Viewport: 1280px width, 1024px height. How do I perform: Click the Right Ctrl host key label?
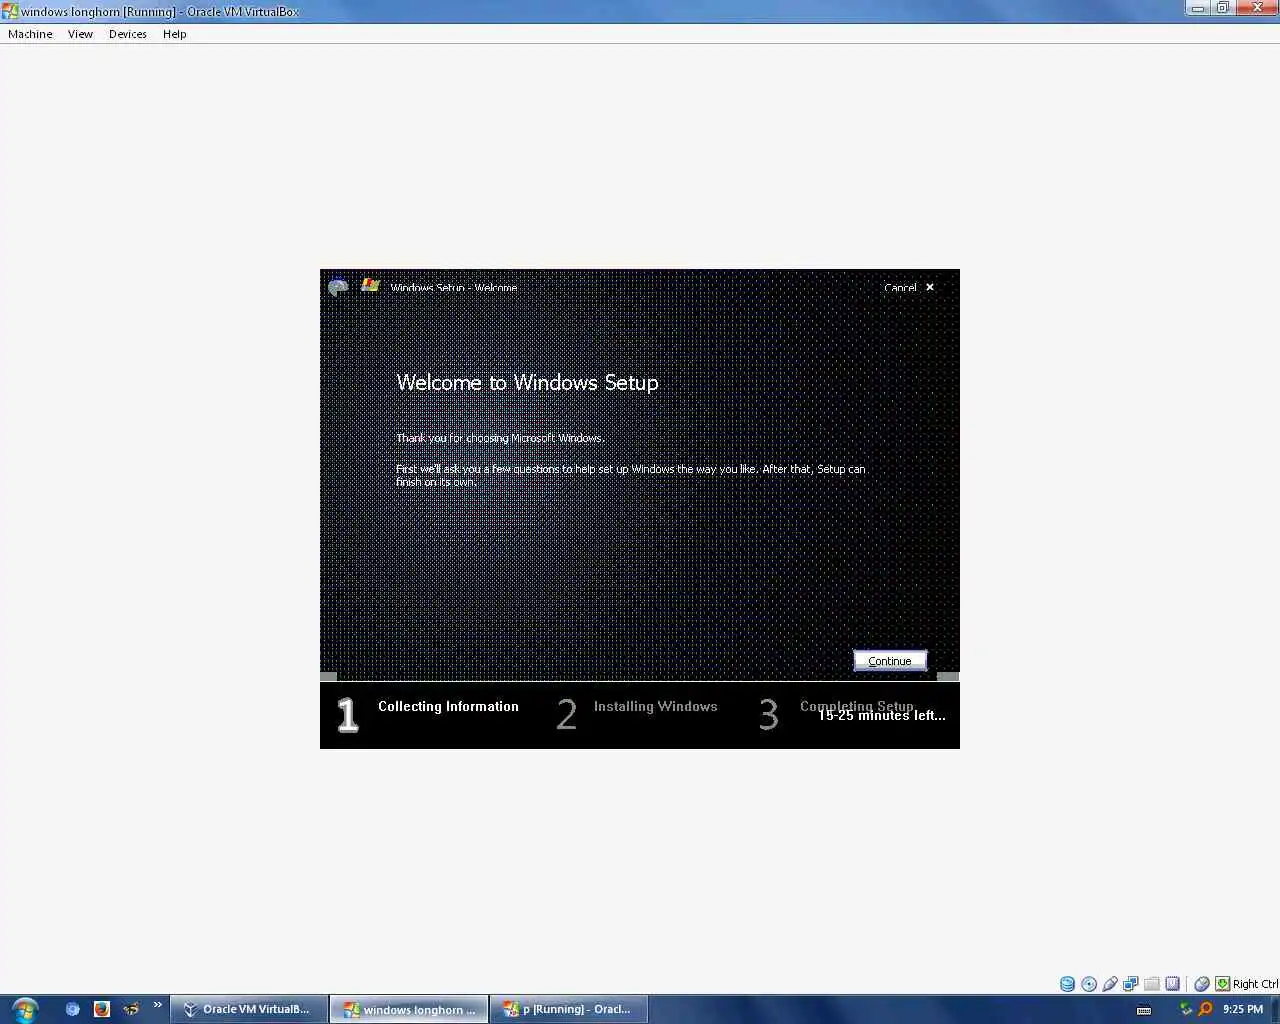[x=1255, y=984]
